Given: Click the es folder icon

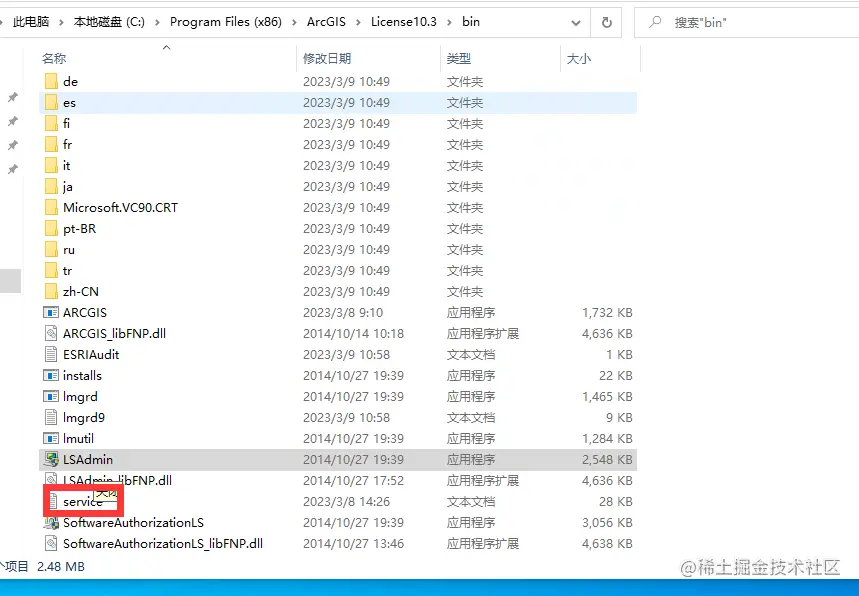Looking at the screenshot, I should coord(51,102).
